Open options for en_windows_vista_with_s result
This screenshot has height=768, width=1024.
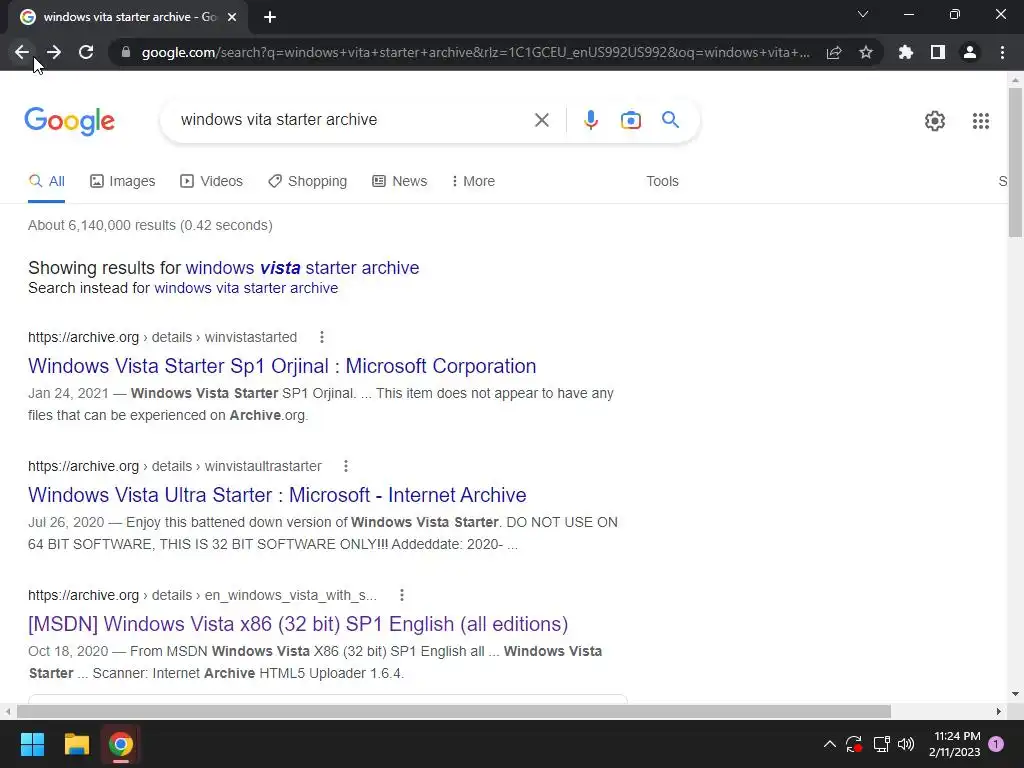click(x=402, y=595)
